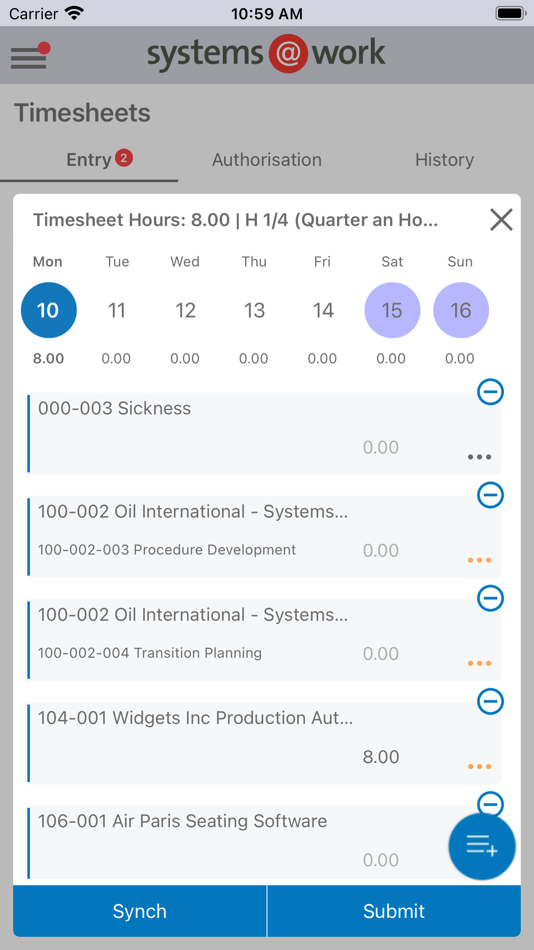Select Monday the 10th
This screenshot has height=950, width=534.
click(x=48, y=310)
